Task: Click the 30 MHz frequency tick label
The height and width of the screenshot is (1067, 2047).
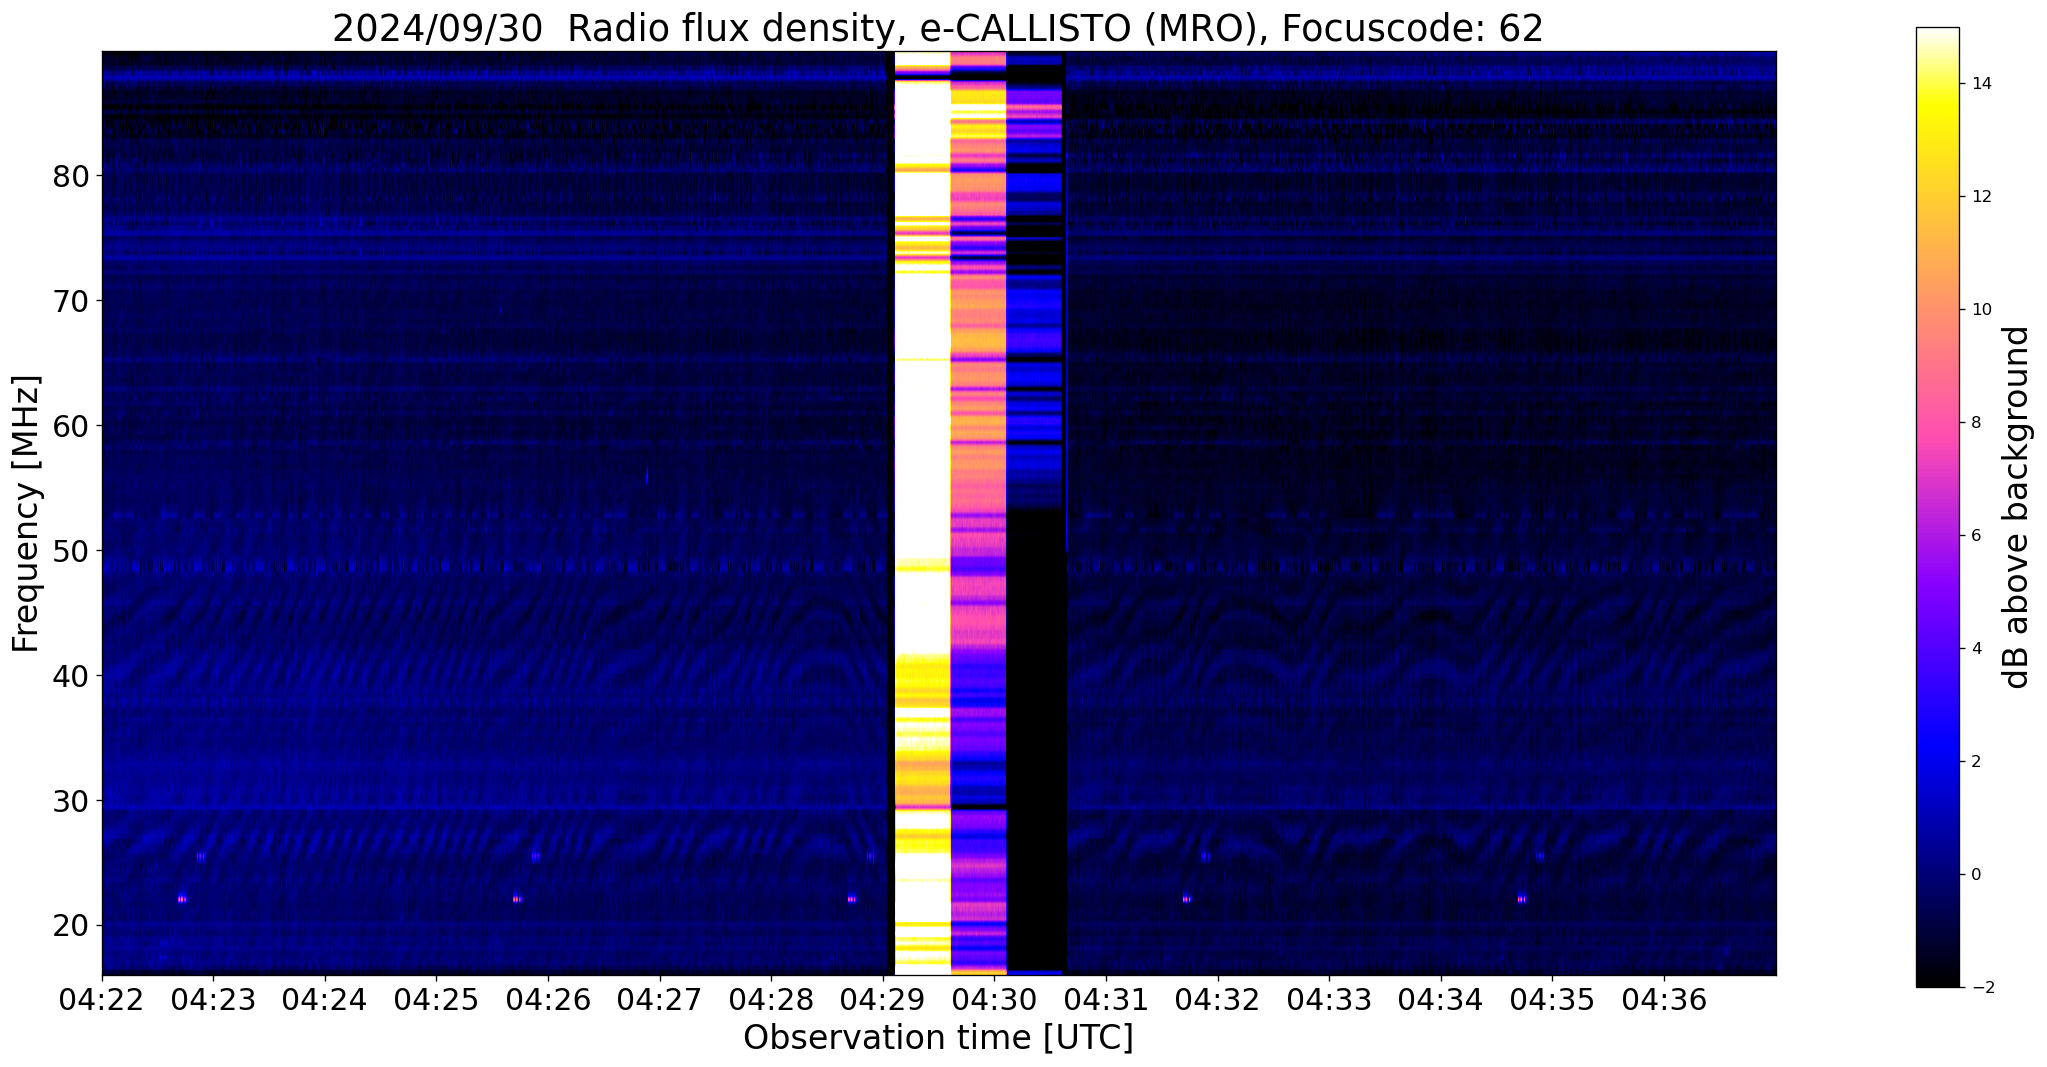Action: click(70, 801)
